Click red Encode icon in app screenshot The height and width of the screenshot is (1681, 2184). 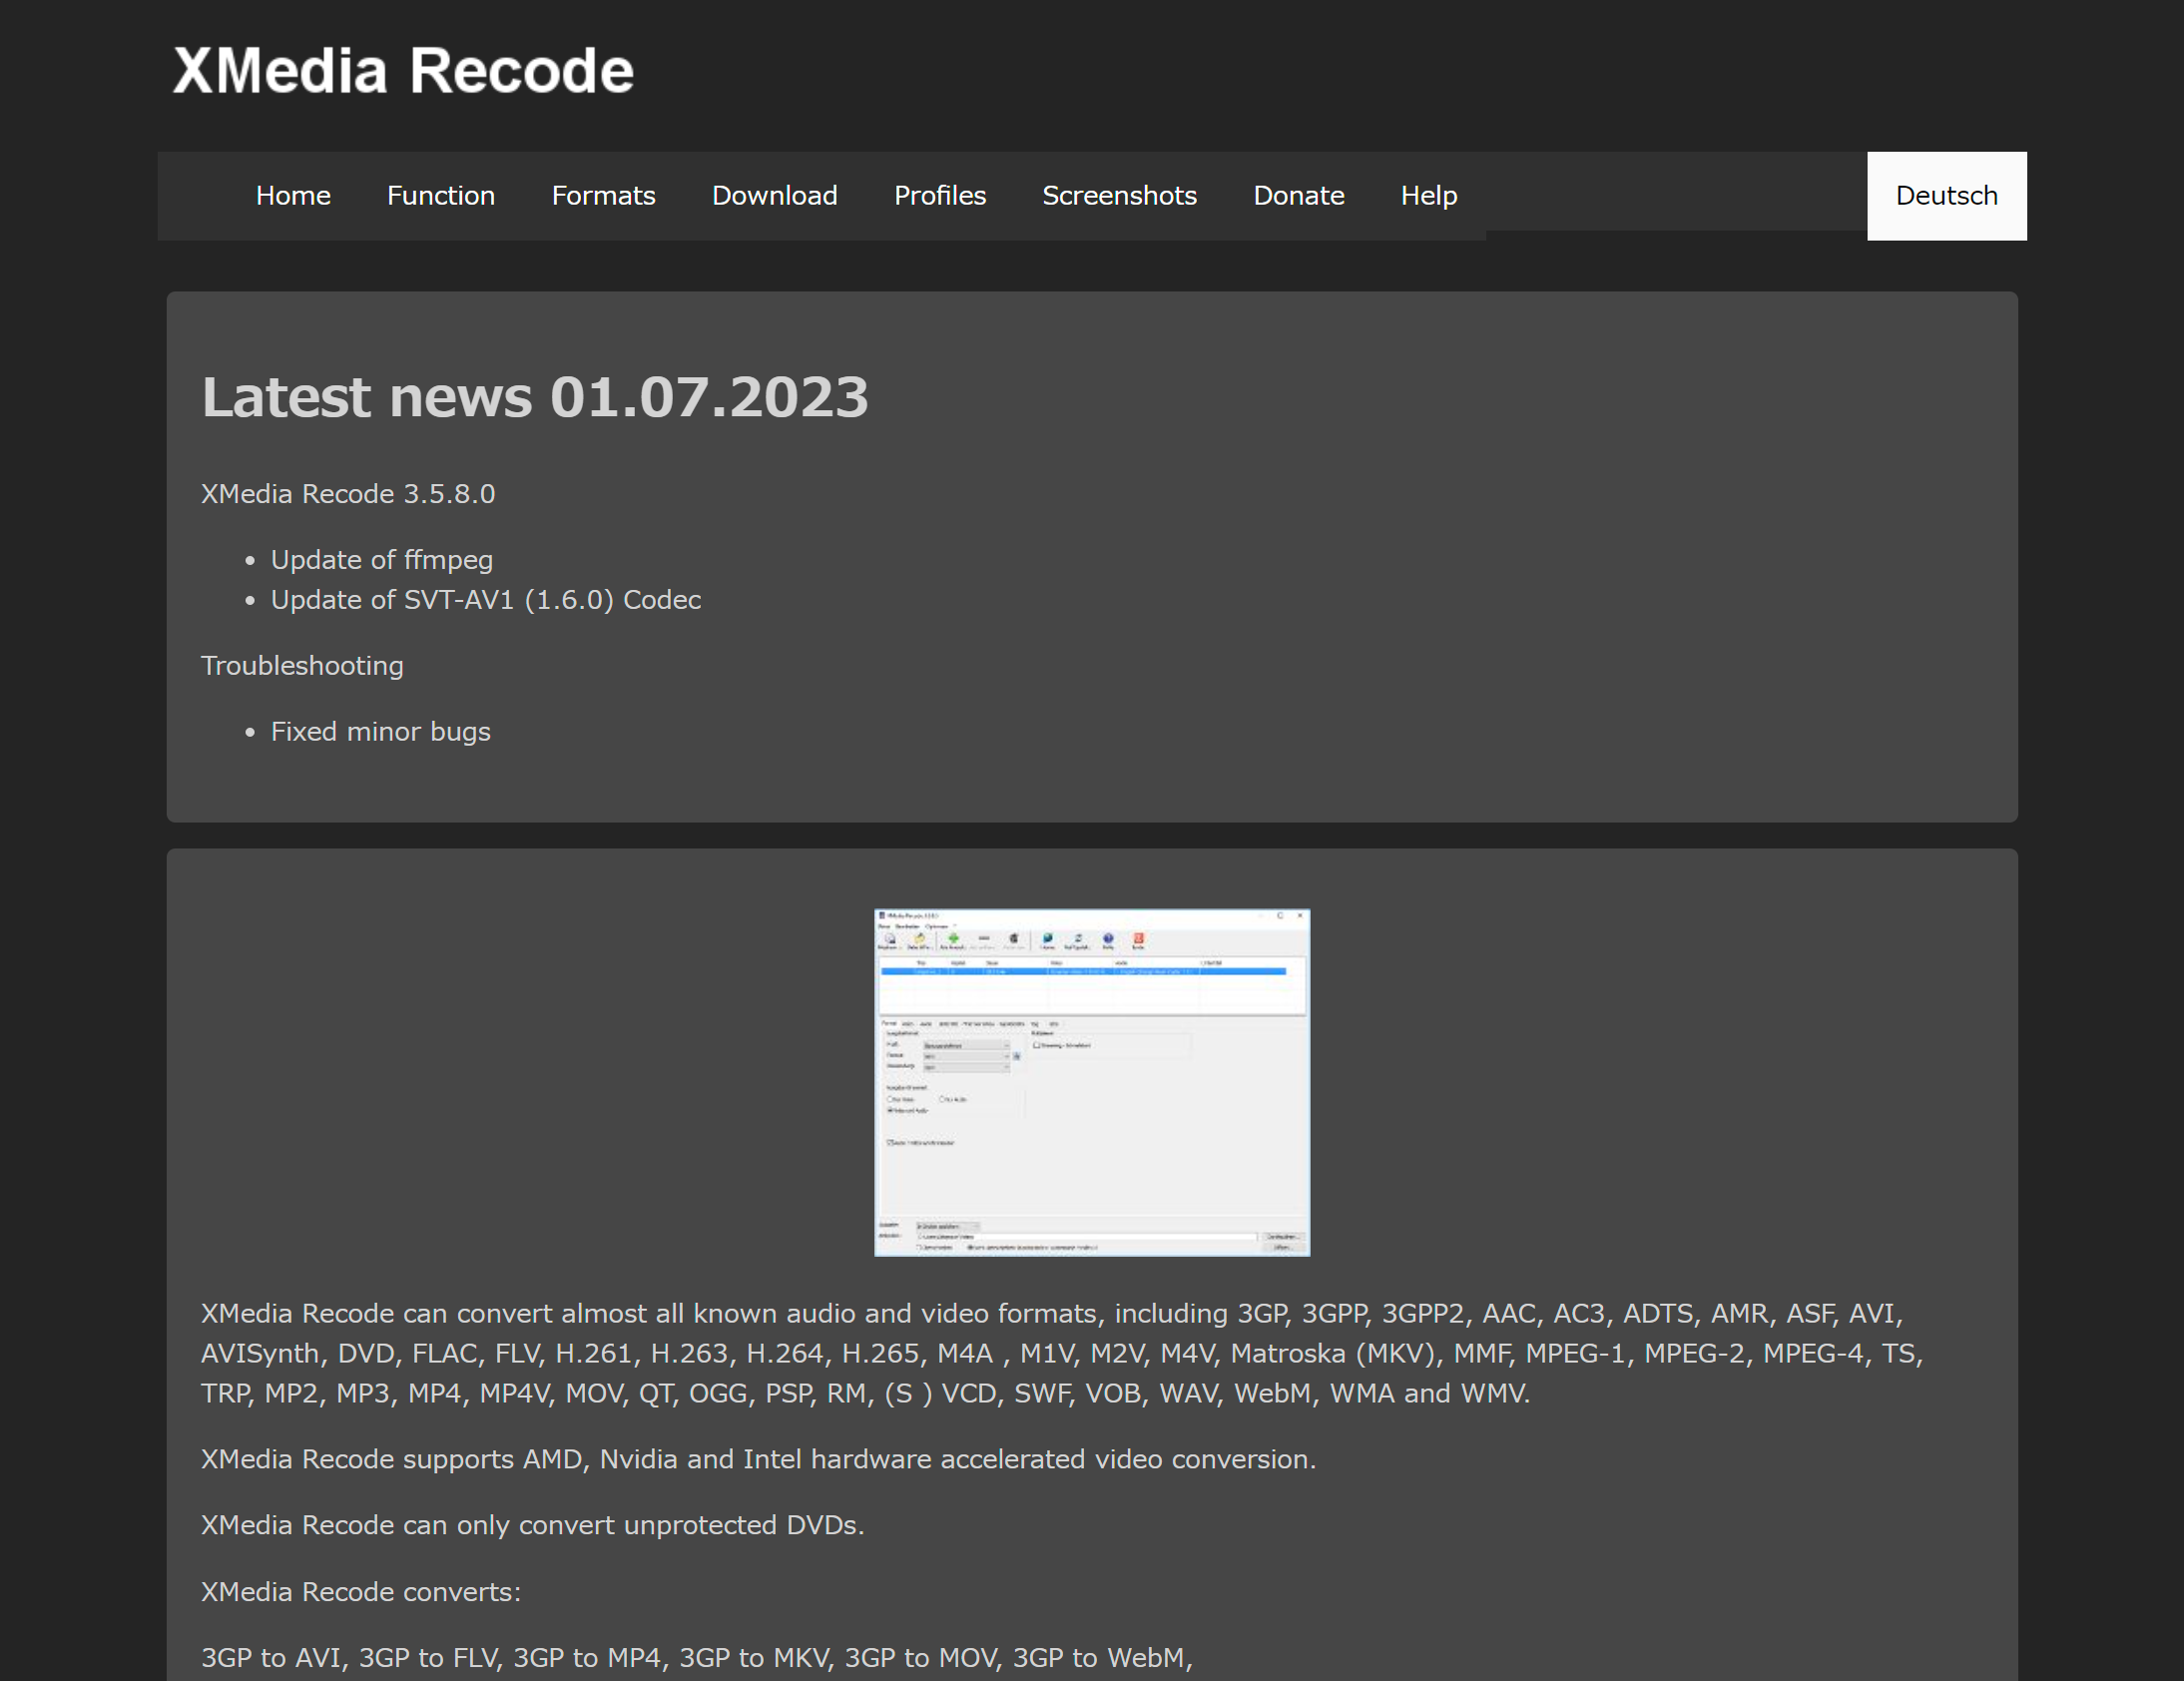coord(1138,939)
